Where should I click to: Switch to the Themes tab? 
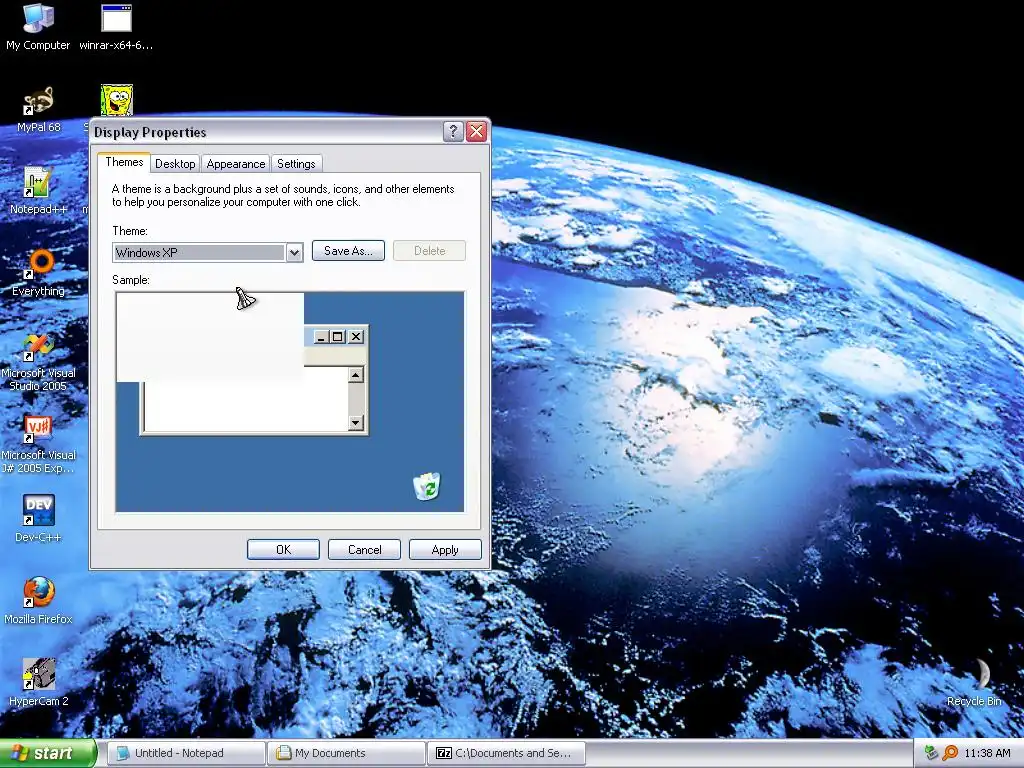tap(124, 162)
